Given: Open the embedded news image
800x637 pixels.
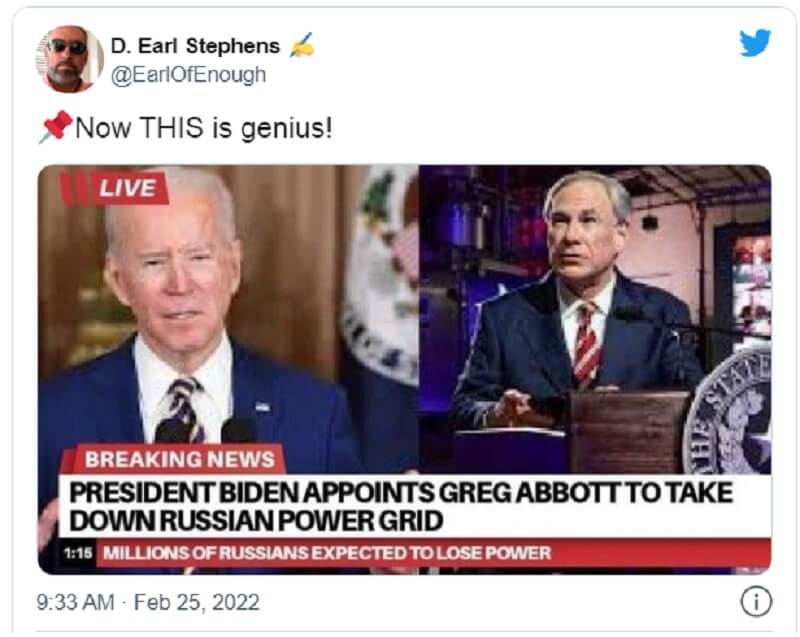Looking at the screenshot, I should 405,369.
